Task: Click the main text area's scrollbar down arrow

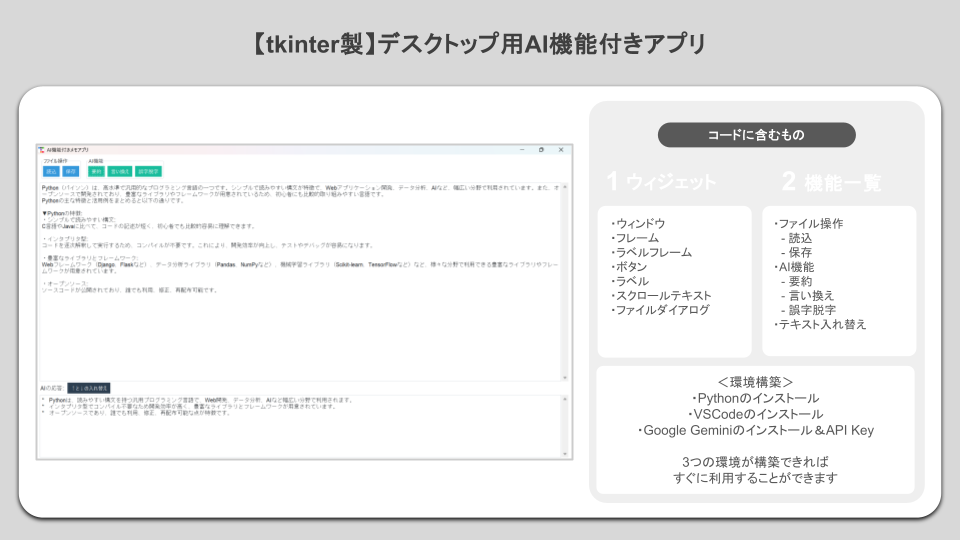Action: point(564,378)
